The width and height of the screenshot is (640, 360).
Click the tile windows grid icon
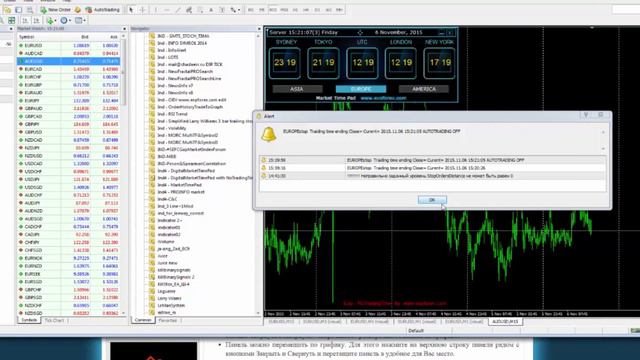pyautogui.click(x=11, y=20)
